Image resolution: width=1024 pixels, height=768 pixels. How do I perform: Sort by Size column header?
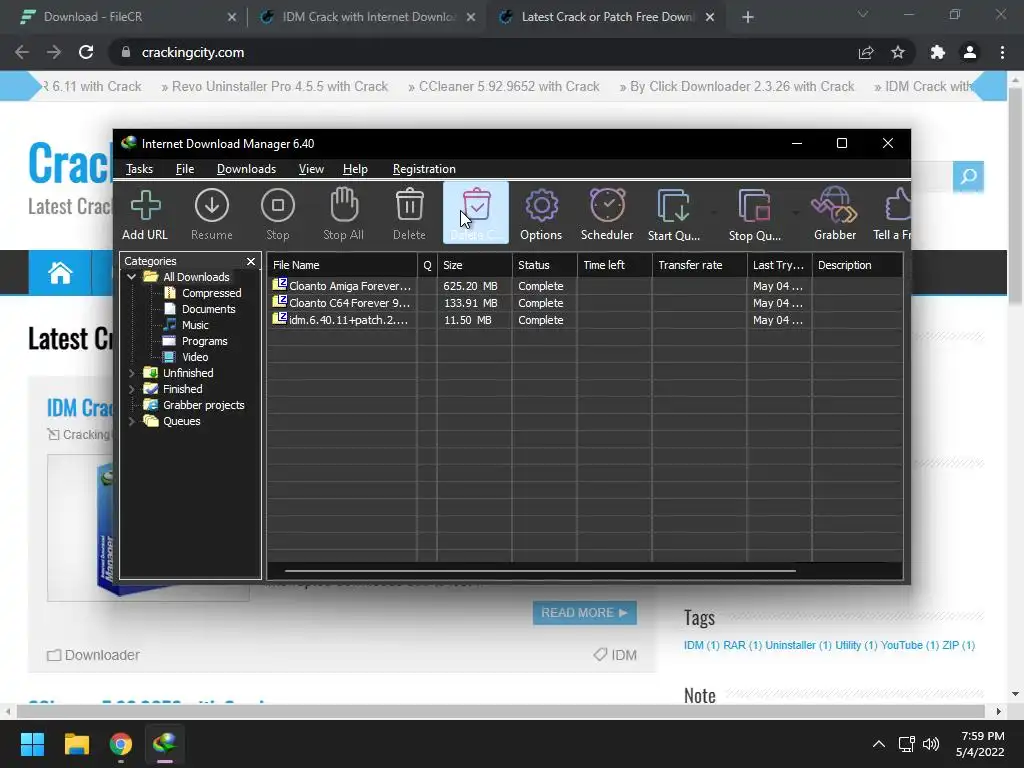click(475, 265)
